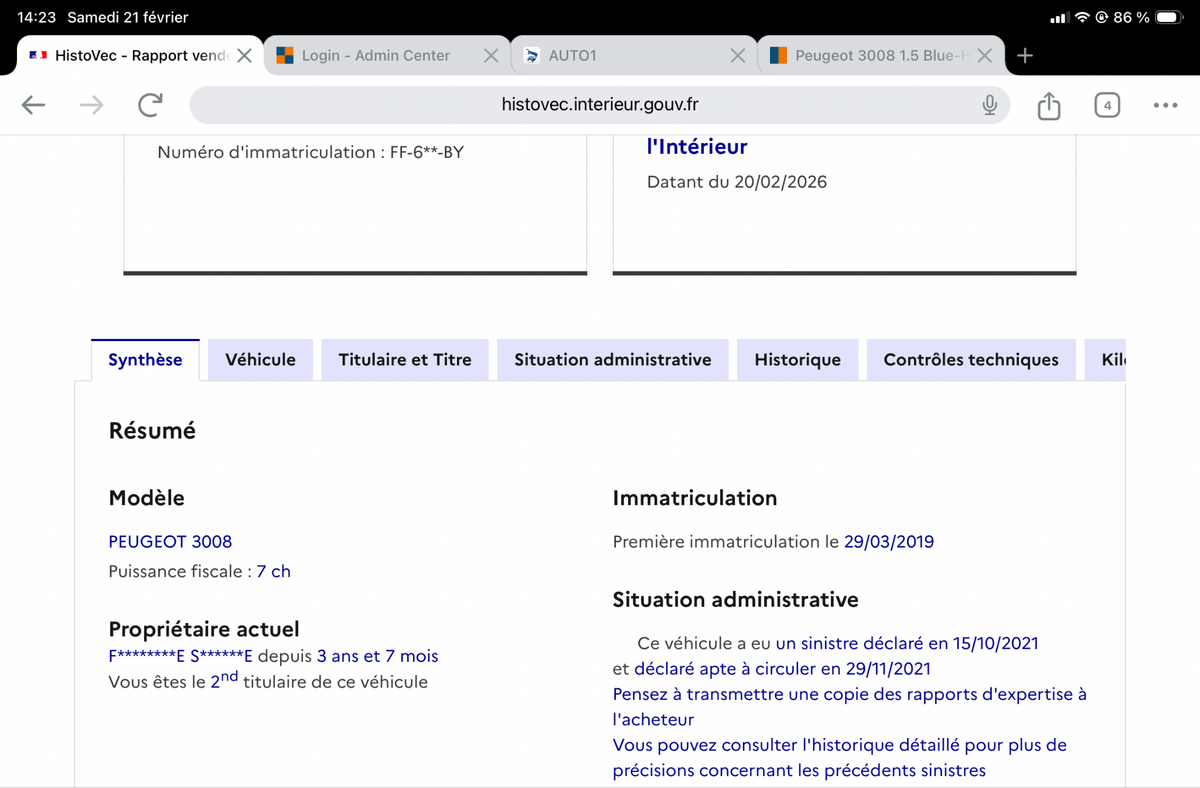Click the l'Intérieur heading

(697, 147)
